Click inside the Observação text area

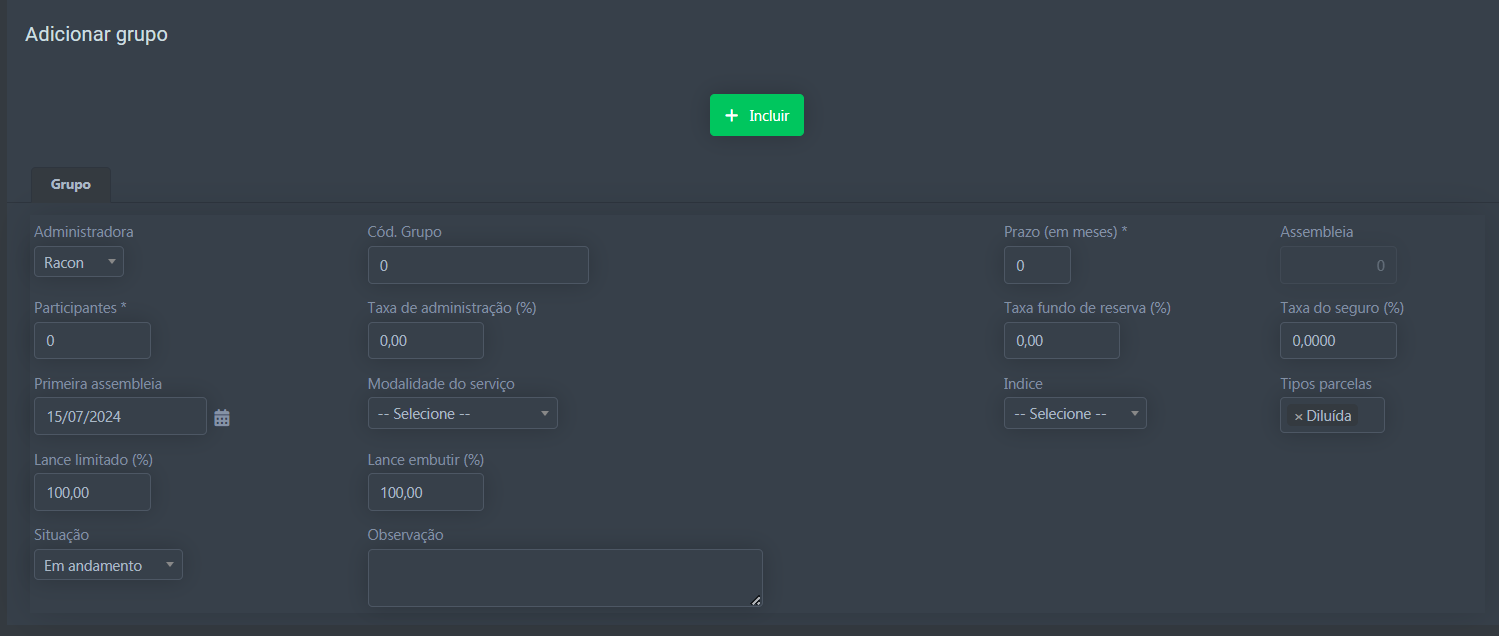point(564,577)
